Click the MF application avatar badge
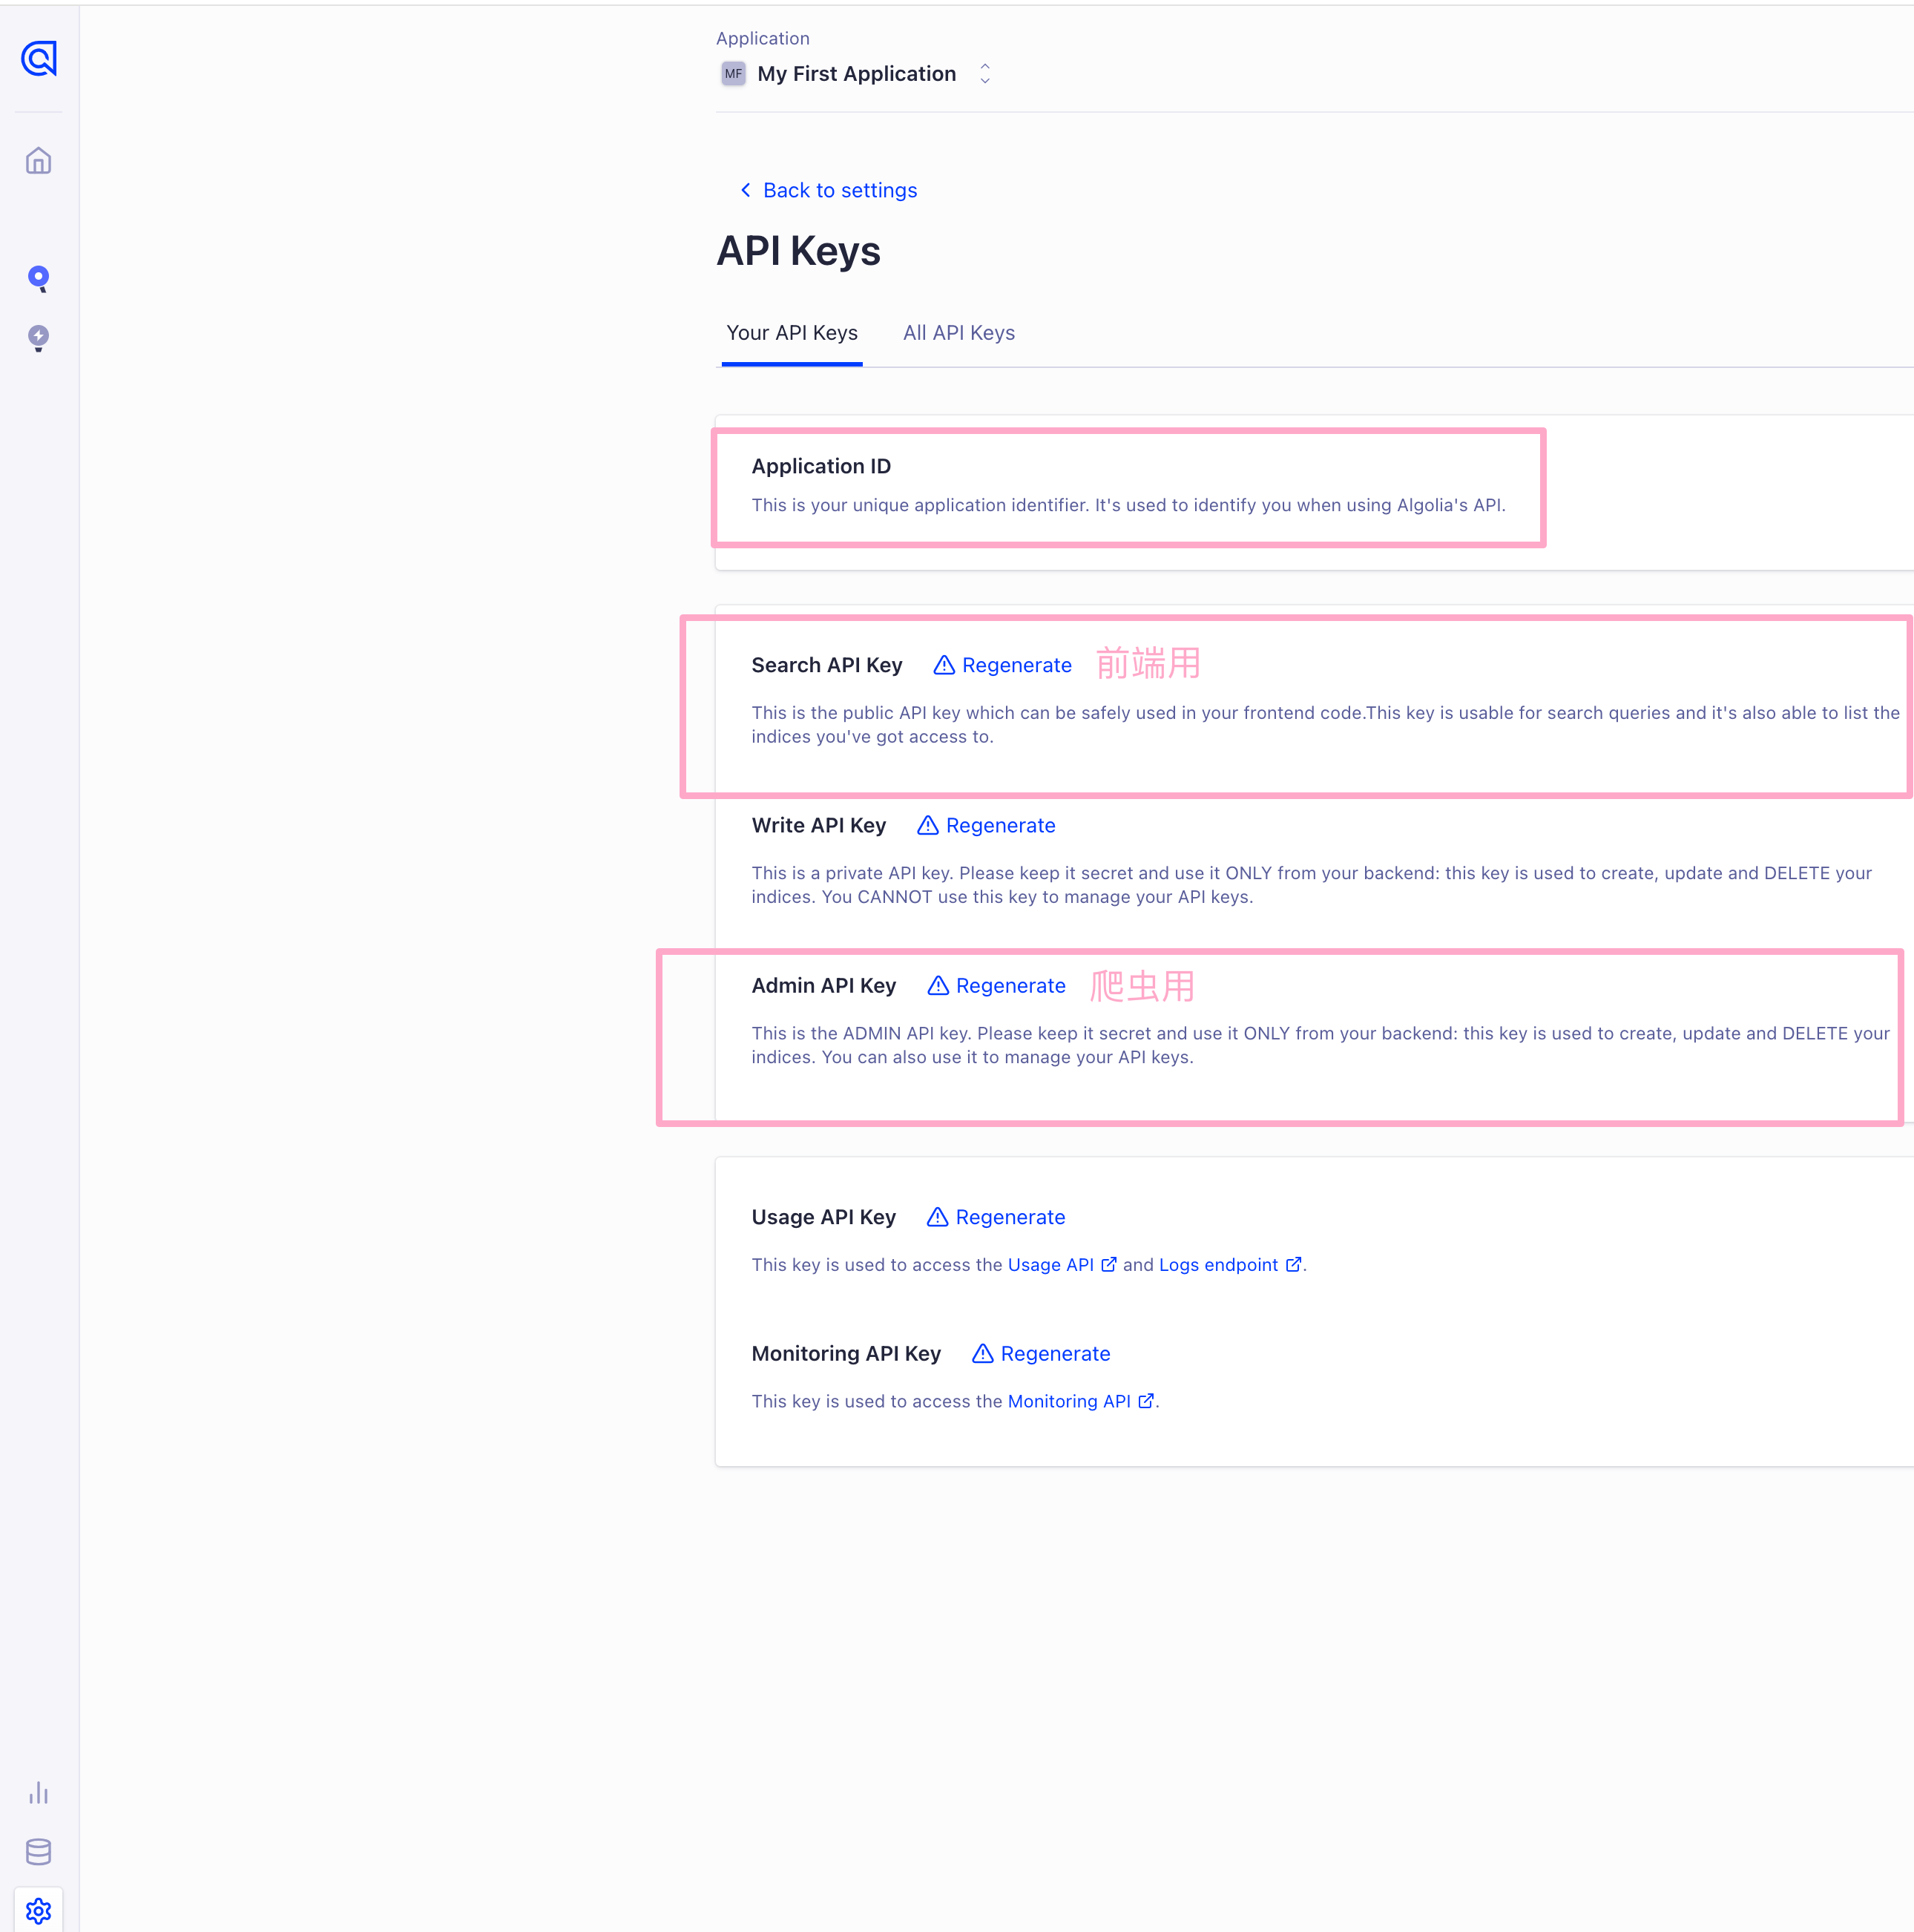Screen dimensions: 1914x1932 coord(733,74)
